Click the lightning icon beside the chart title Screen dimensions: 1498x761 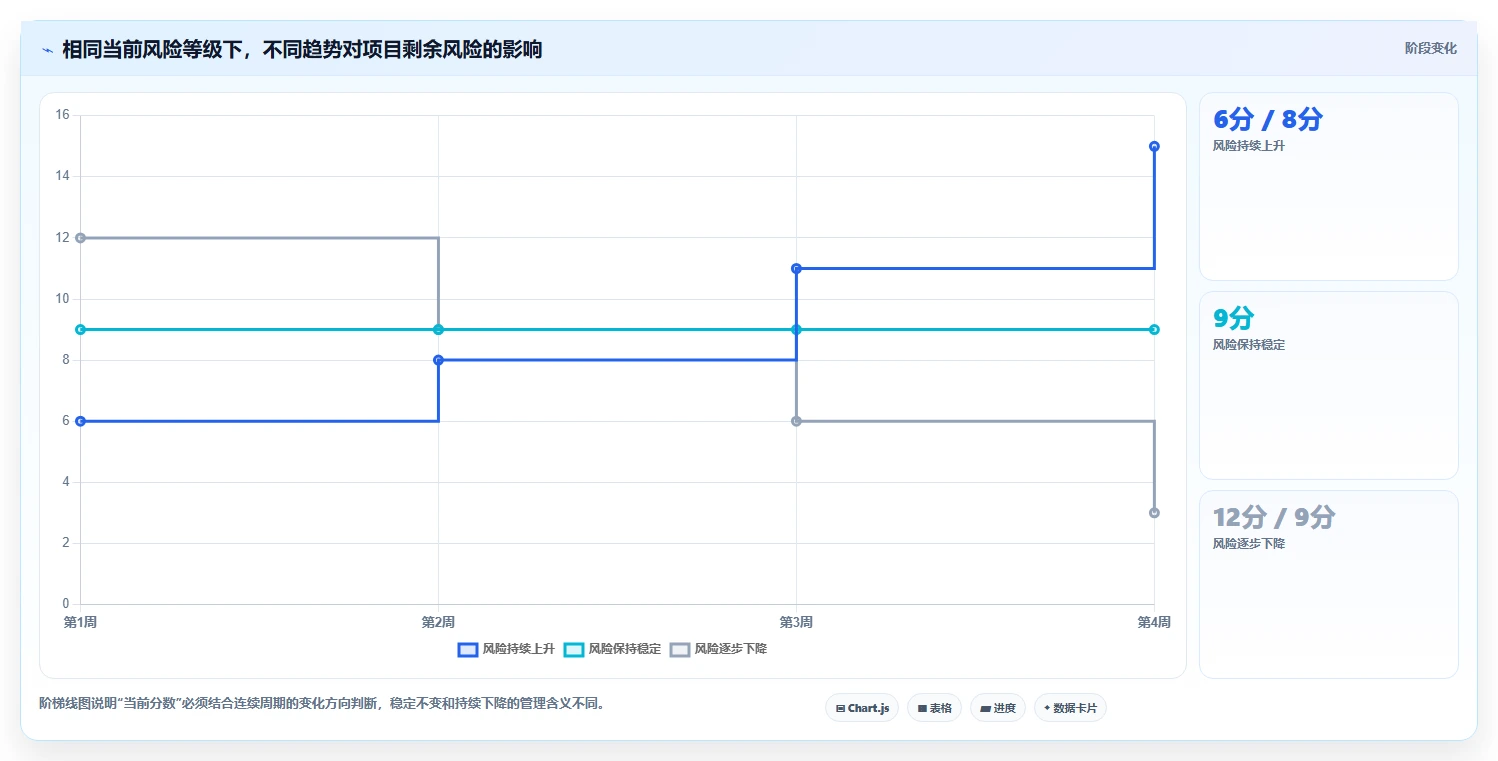[47, 50]
